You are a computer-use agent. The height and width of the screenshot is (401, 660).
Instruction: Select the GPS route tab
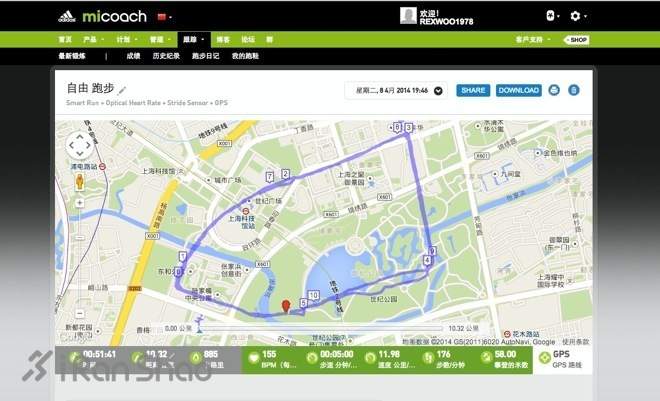(x=562, y=359)
